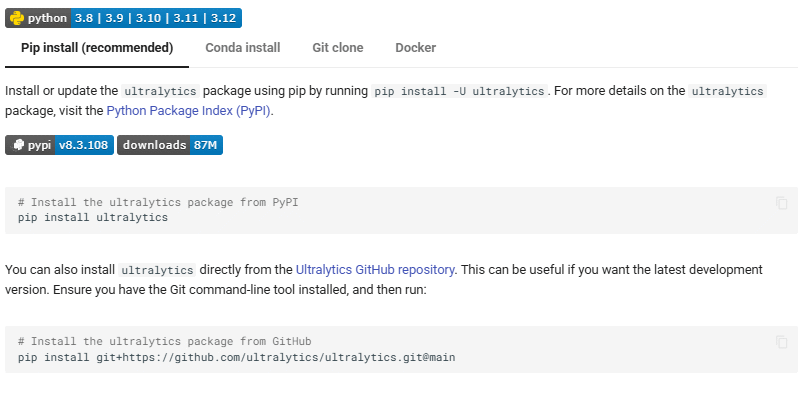802x397 pixels.
Task: Copy the GitHub install code block
Action: point(781,342)
